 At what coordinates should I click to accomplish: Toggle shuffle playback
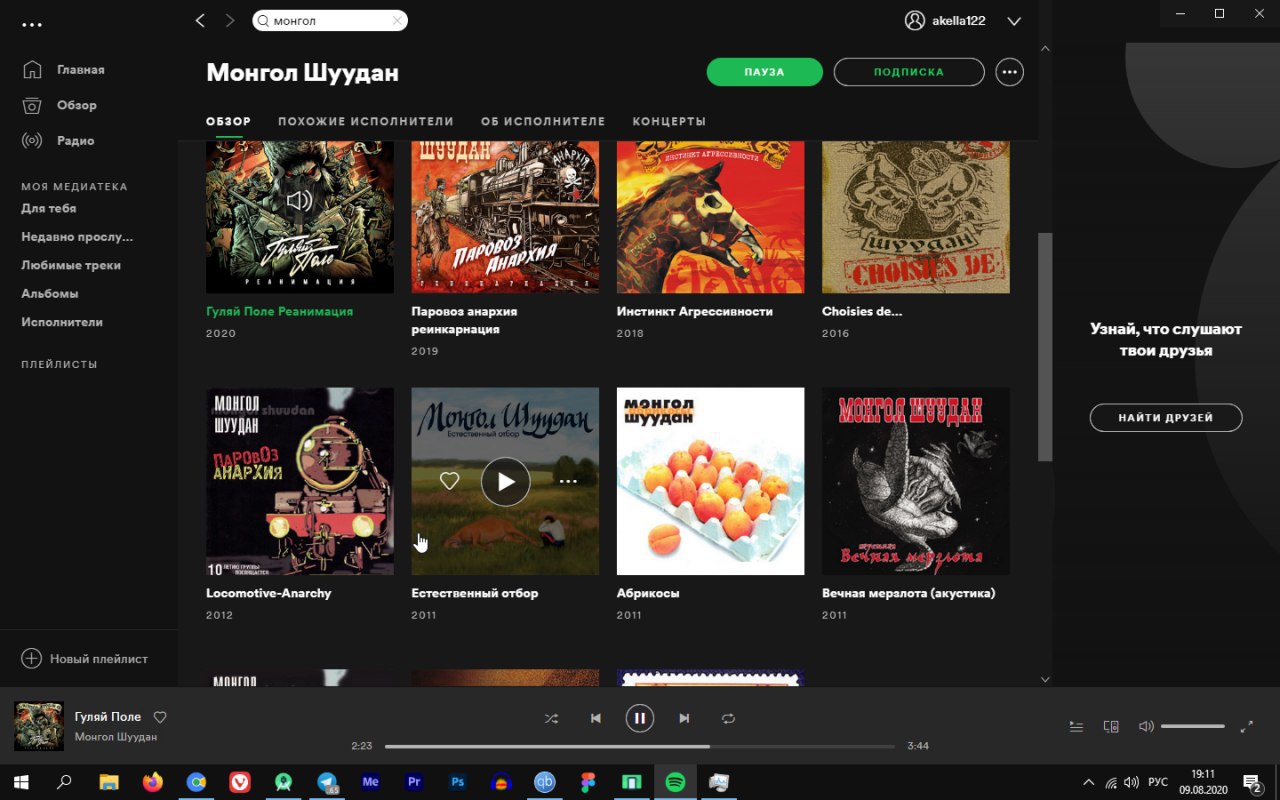[x=551, y=718]
